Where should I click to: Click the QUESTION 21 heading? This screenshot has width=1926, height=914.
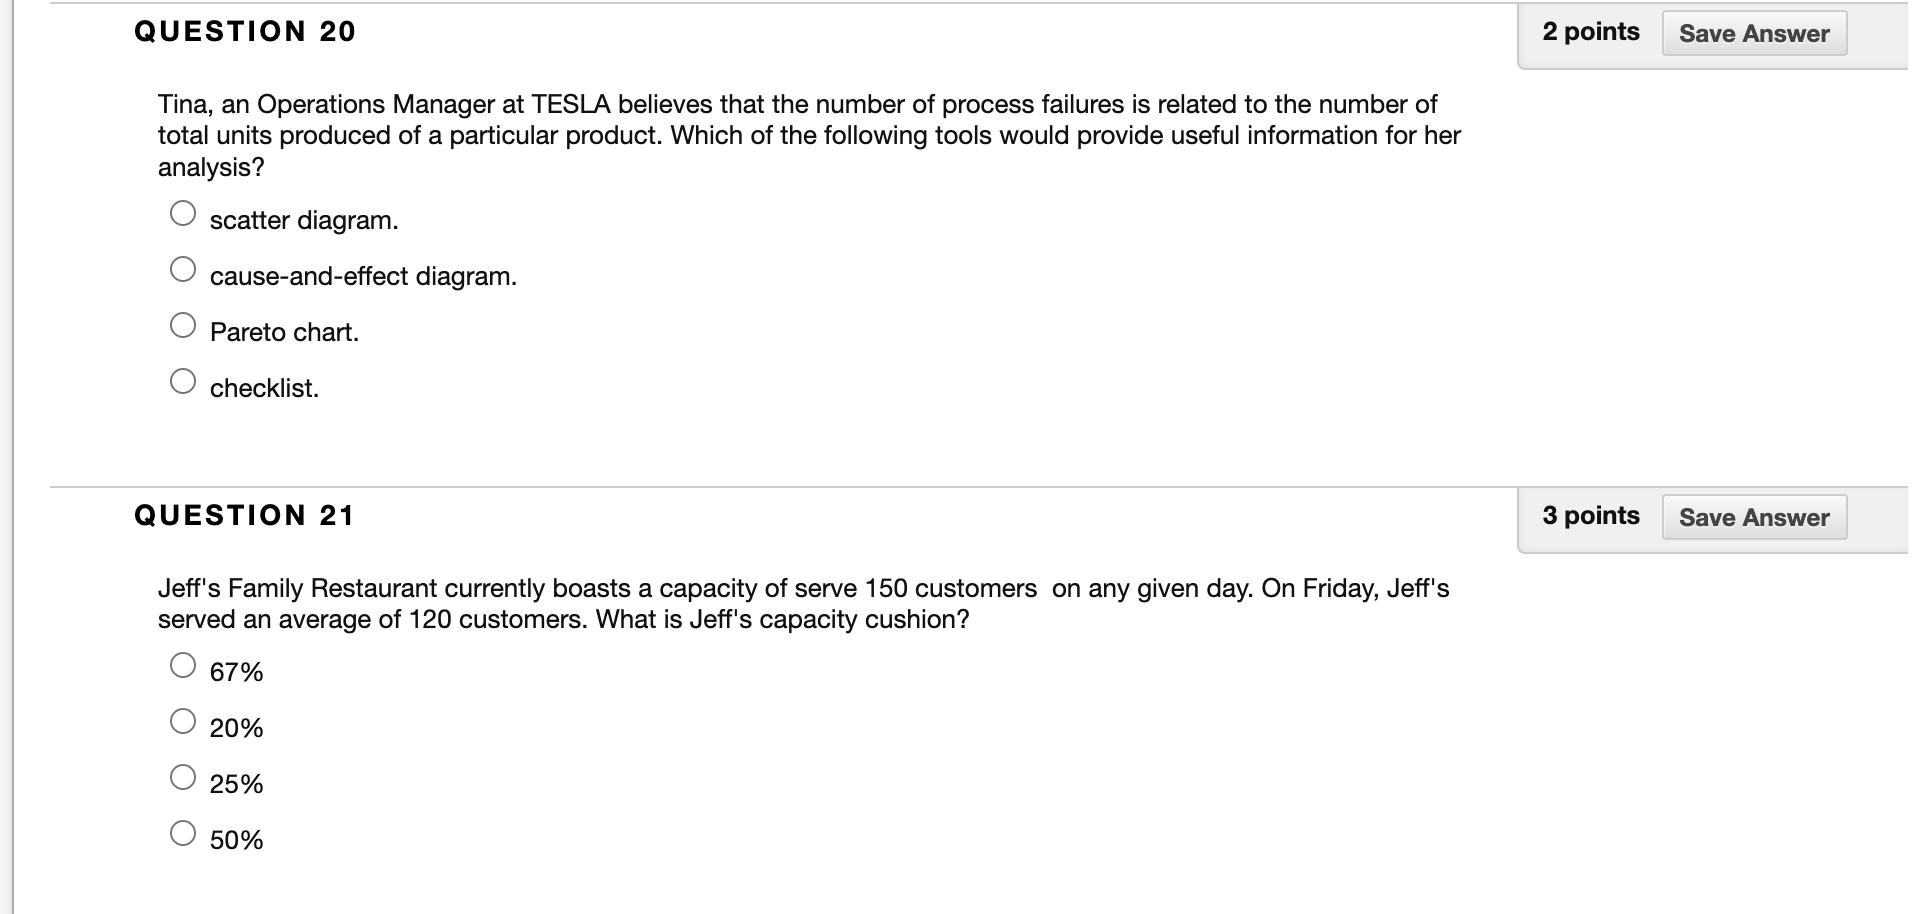pos(245,515)
